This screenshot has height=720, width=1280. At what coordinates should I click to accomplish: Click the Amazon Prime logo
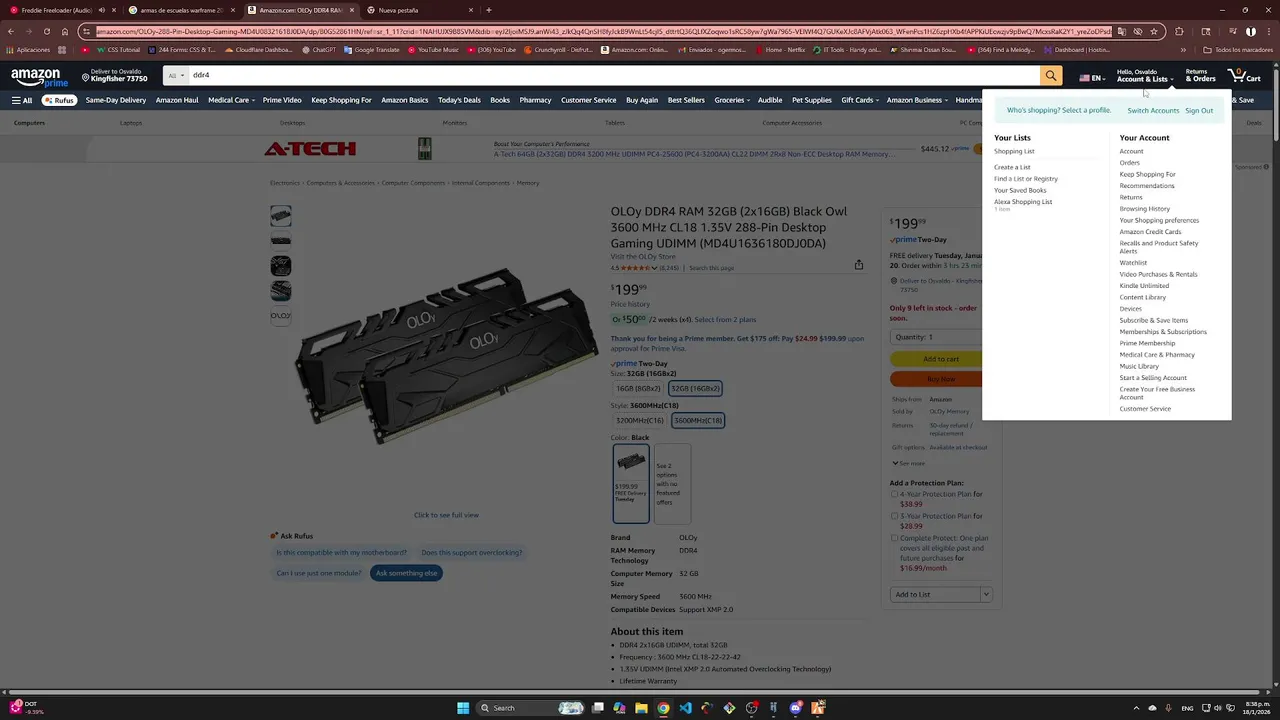pos(40,76)
